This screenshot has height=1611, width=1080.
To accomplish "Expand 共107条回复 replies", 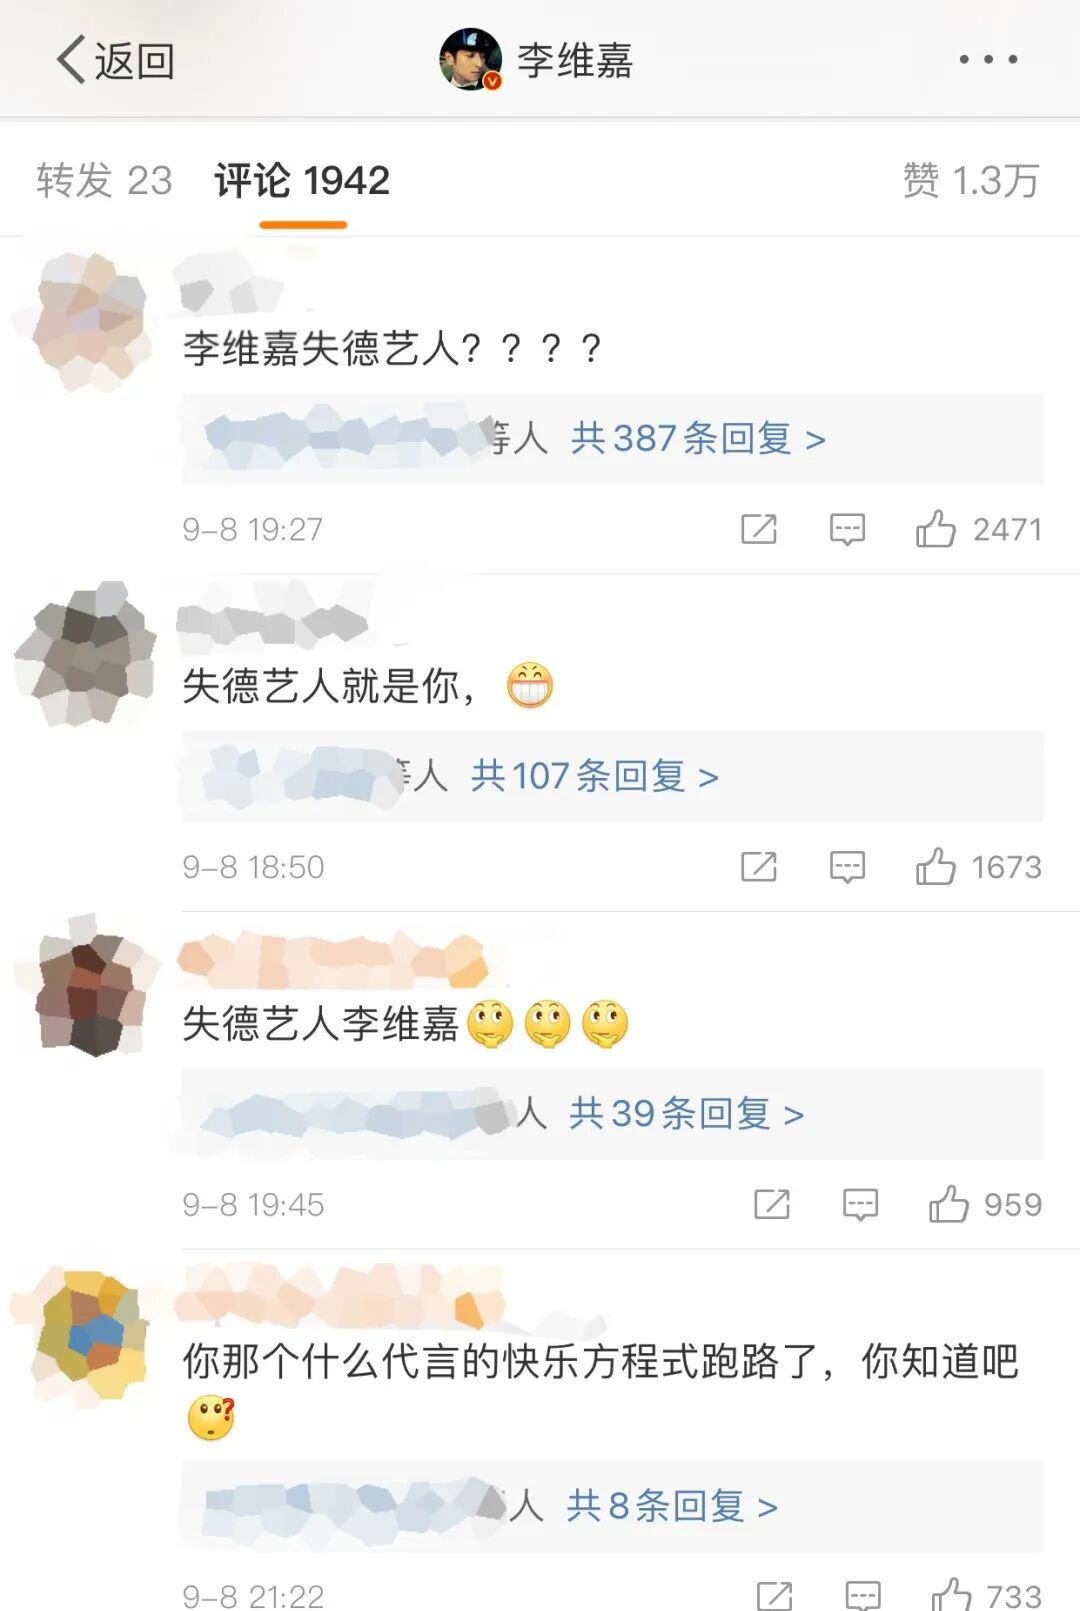I will tap(594, 776).
